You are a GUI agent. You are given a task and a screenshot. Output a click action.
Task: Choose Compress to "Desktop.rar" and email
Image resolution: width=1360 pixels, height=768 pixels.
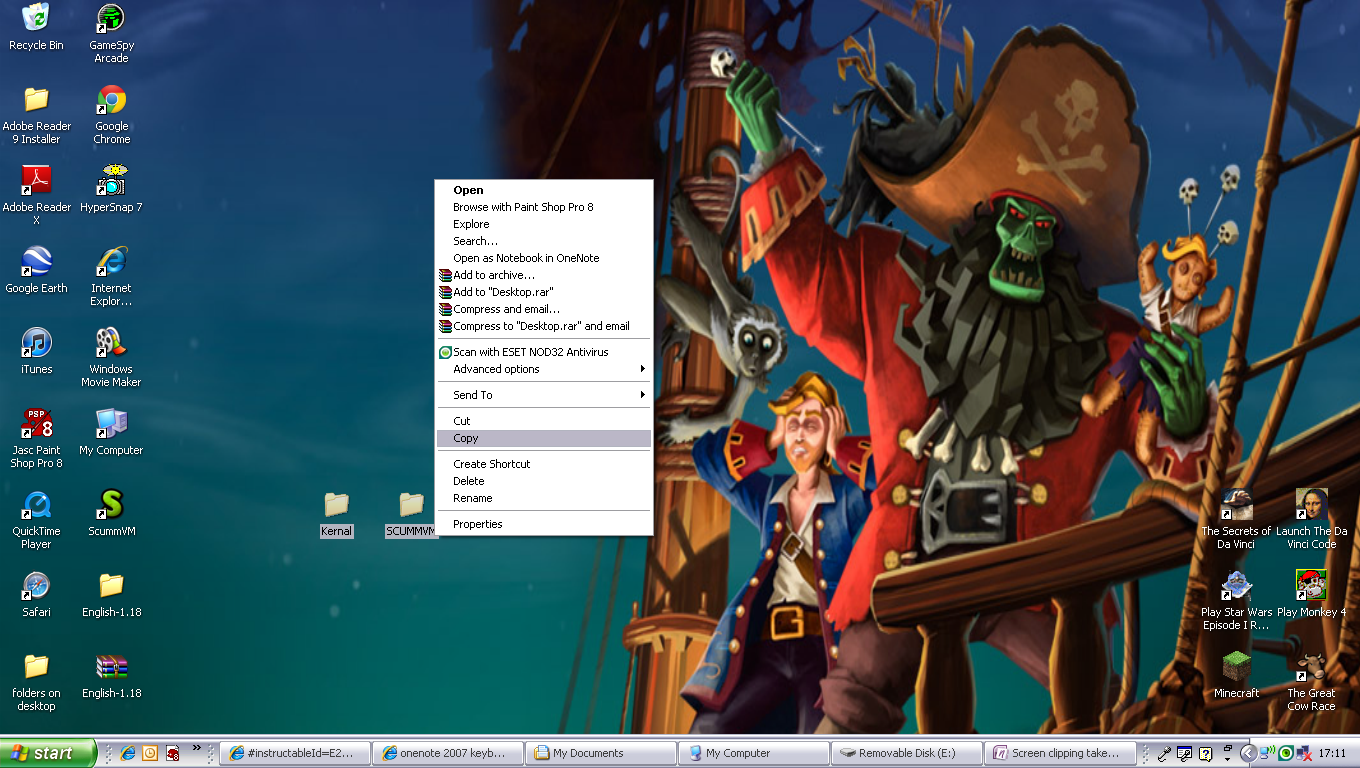pyautogui.click(x=544, y=326)
